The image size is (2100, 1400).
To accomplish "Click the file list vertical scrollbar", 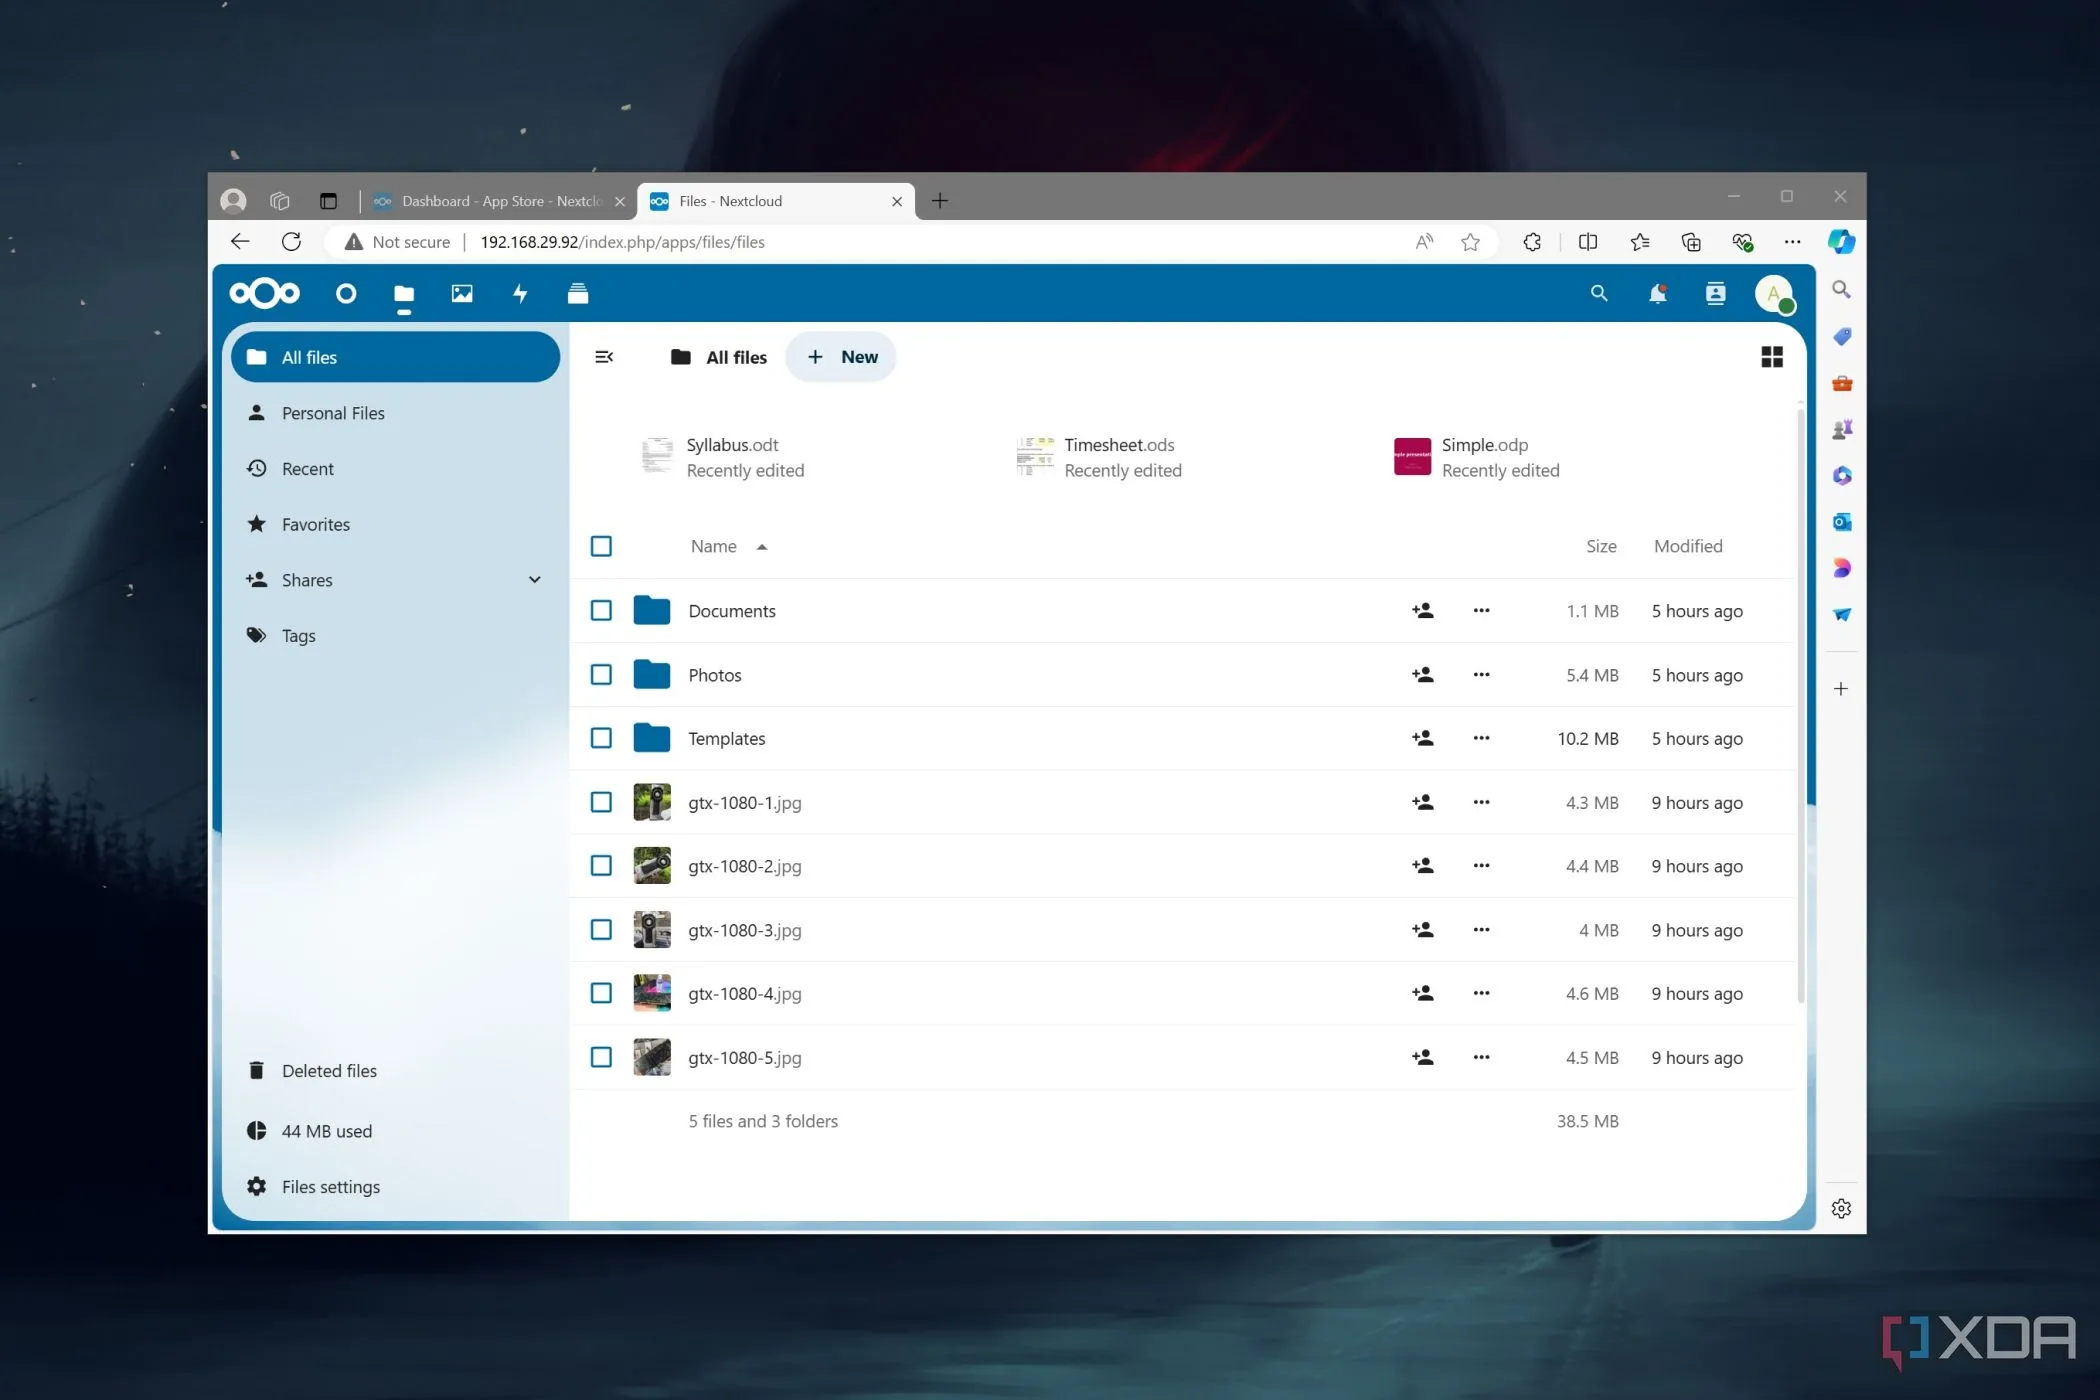I will point(1801,705).
